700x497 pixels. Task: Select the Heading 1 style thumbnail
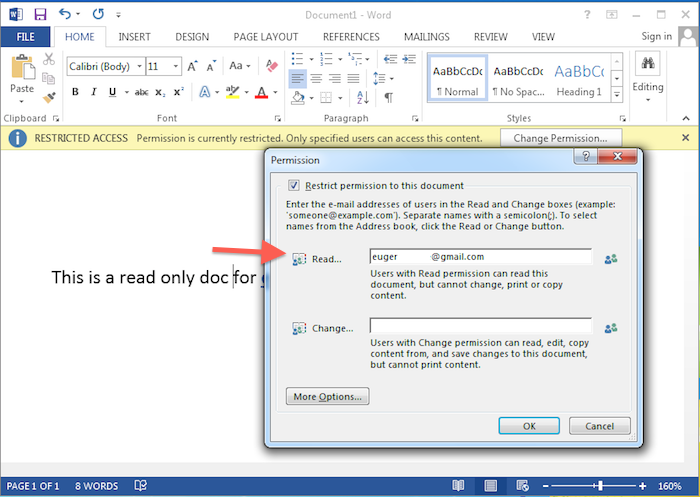click(579, 78)
